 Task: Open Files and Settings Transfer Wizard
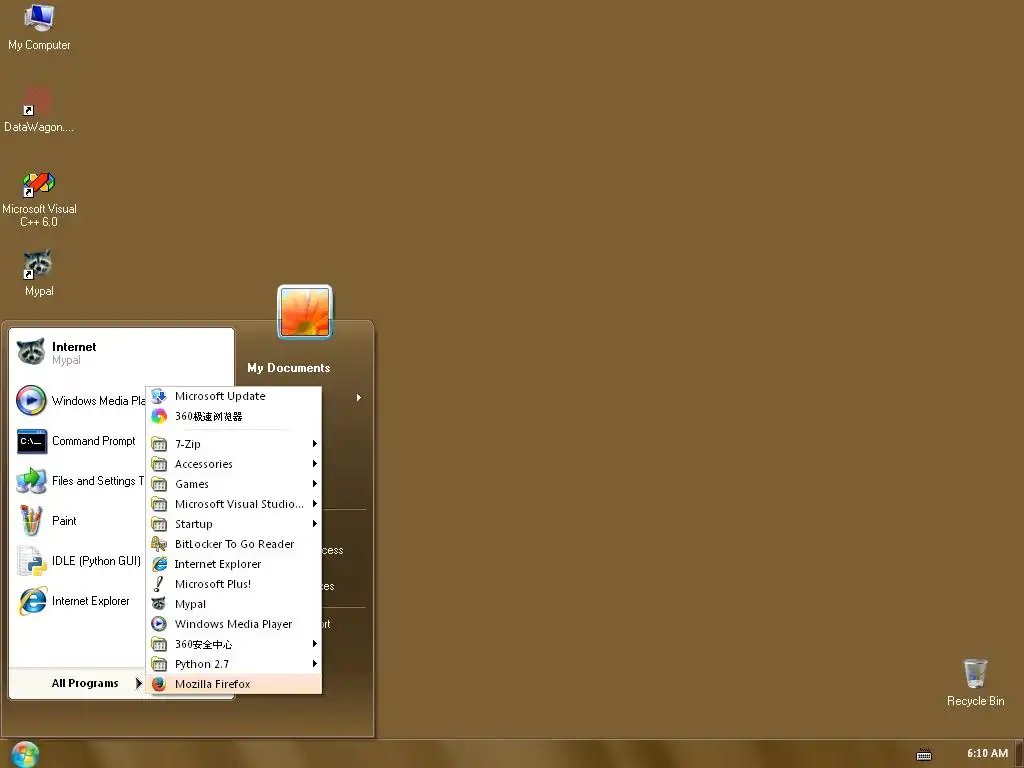79,481
